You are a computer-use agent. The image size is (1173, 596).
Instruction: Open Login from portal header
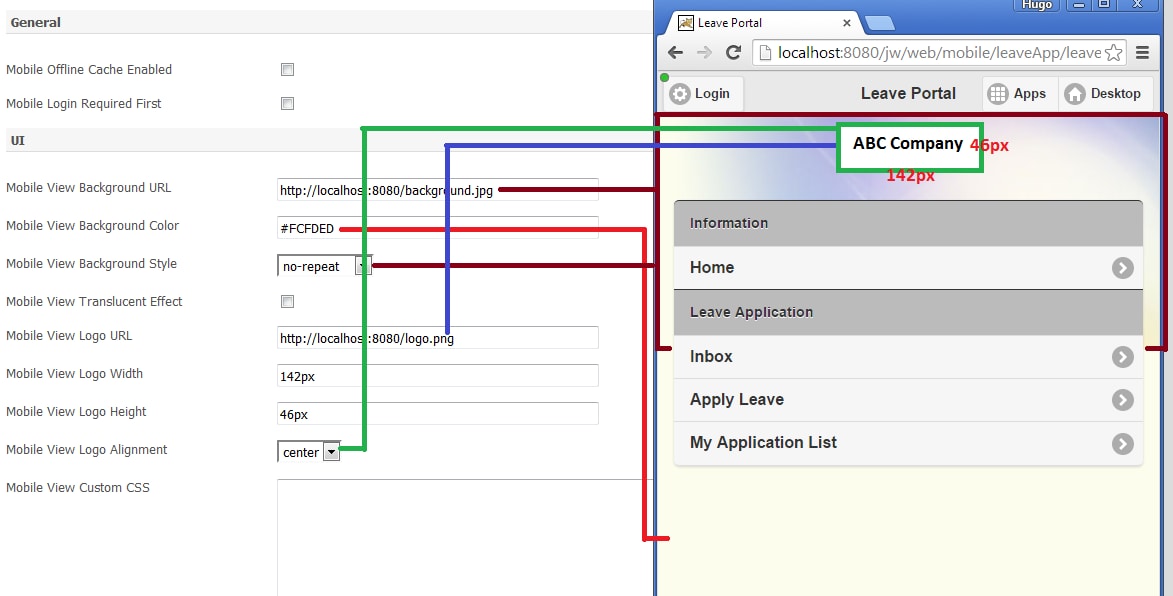point(703,93)
